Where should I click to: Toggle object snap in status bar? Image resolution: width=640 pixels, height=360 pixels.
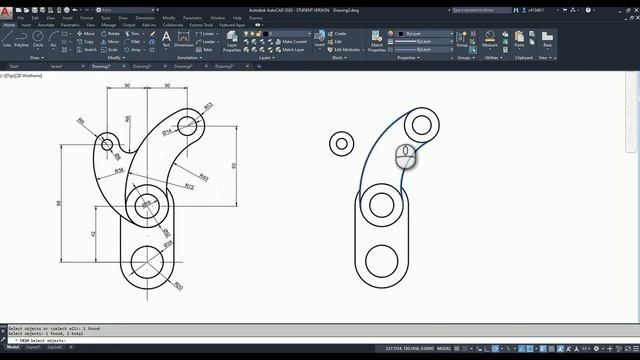click(x=529, y=349)
